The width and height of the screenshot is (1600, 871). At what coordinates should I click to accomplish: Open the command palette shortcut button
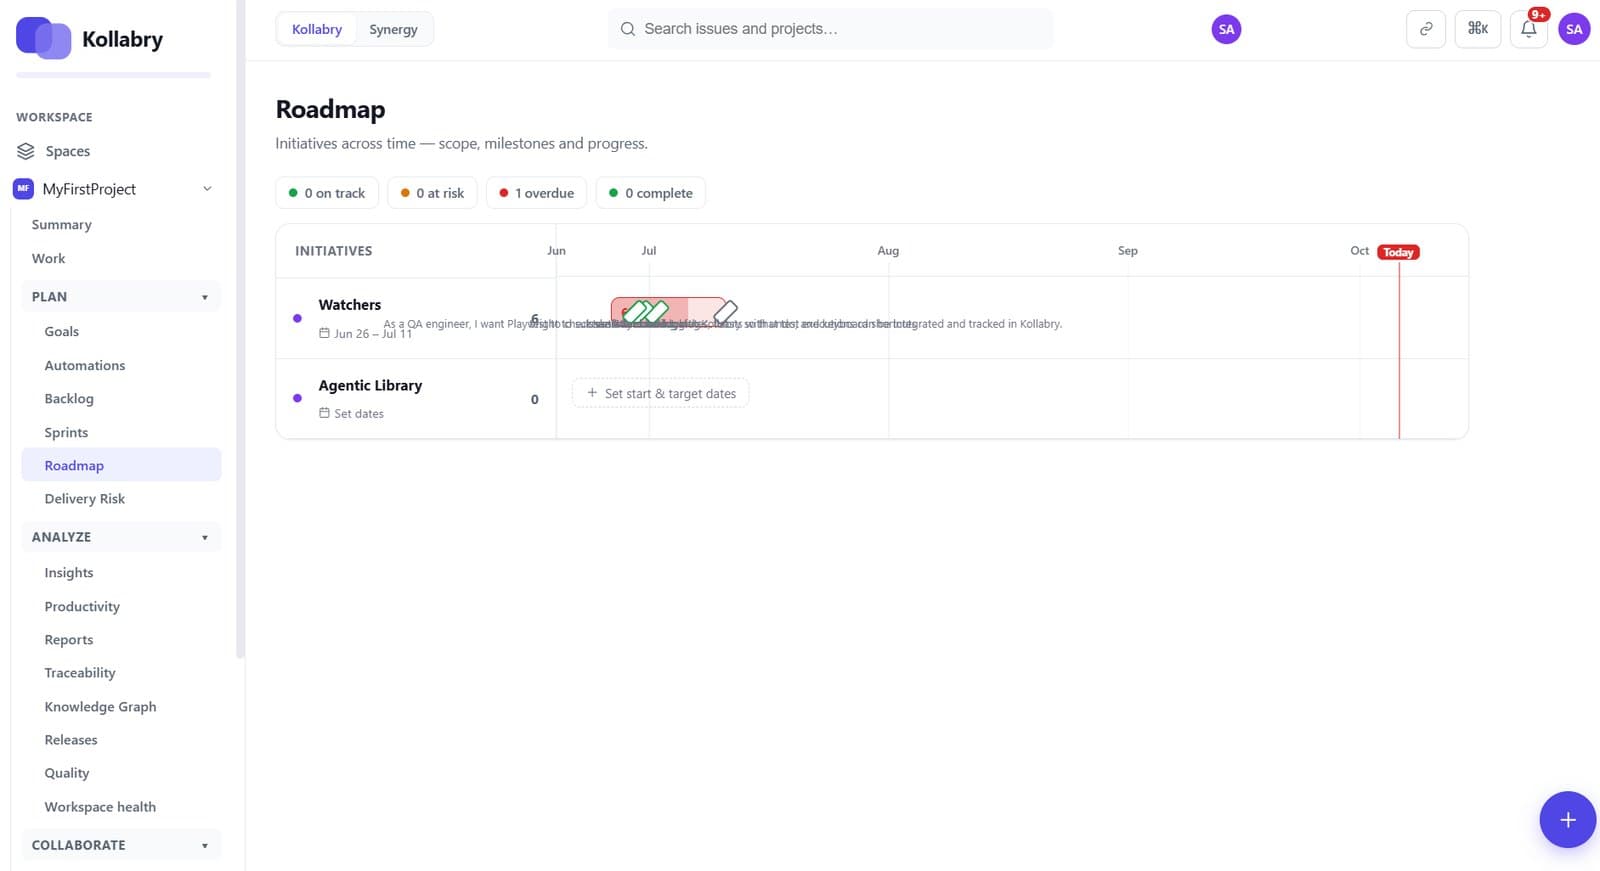[x=1477, y=29]
